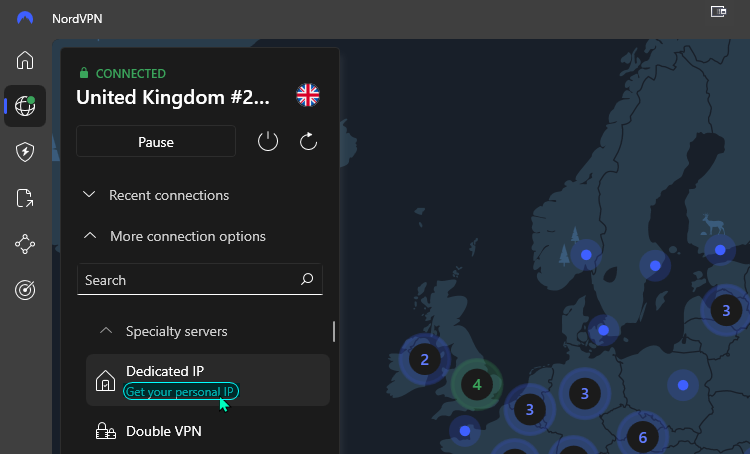The width and height of the screenshot is (750, 454).
Task: Select the globe VPN connection icon
Action: [25, 106]
